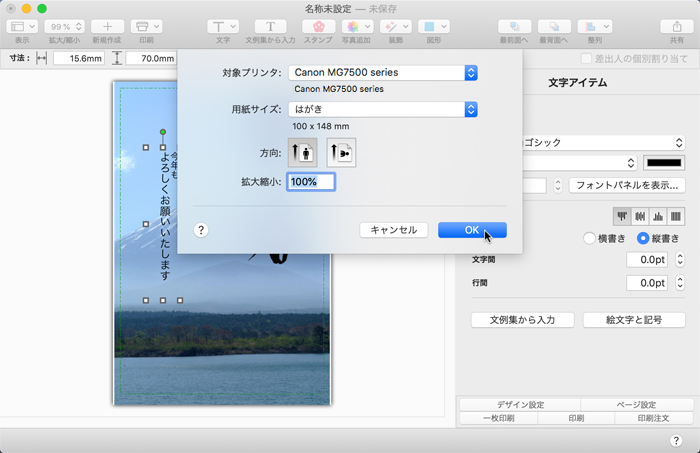The height and width of the screenshot is (453, 700).
Task: Click the スタンプ (stamp) toolbar icon
Action: click(318, 26)
